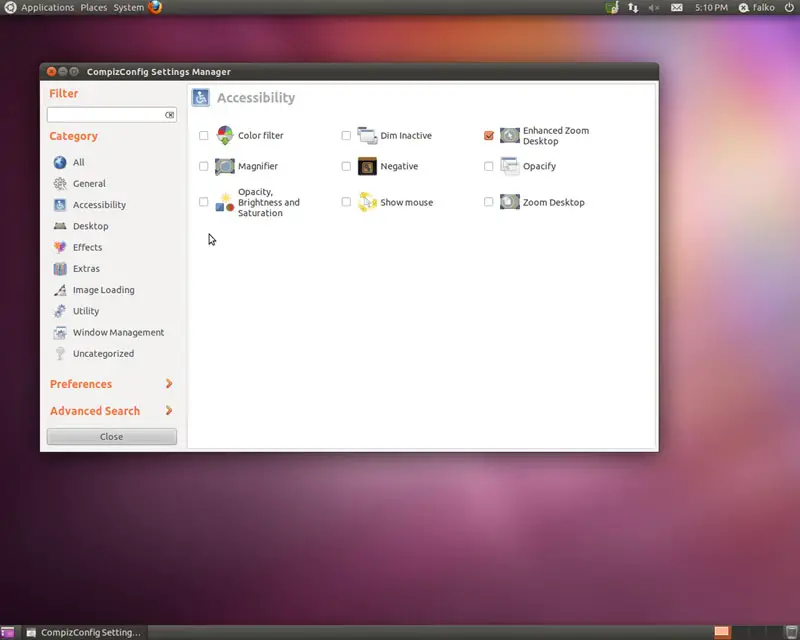Click the Window Management category icon

[60, 332]
